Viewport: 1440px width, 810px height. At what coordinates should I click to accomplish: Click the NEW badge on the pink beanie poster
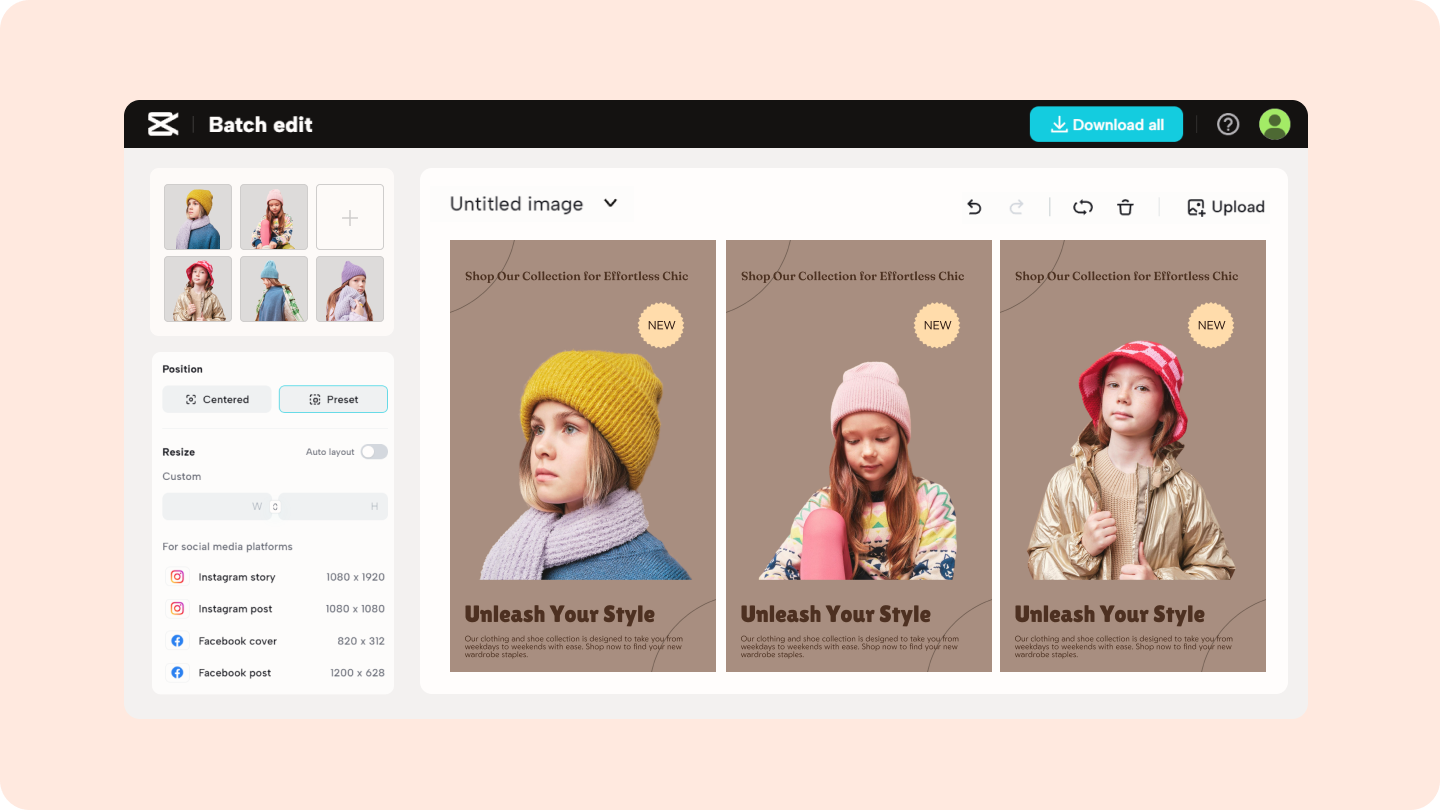click(938, 325)
